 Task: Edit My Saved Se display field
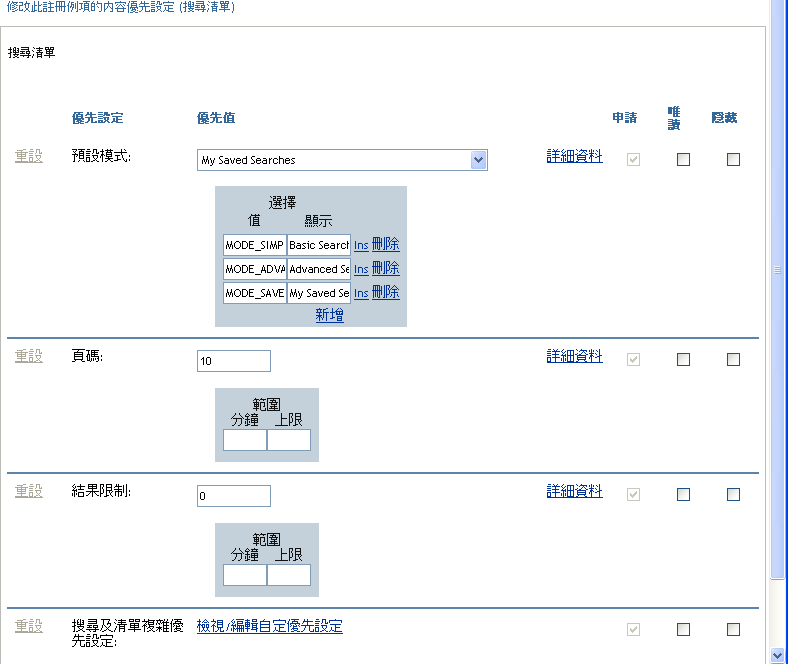[319, 293]
